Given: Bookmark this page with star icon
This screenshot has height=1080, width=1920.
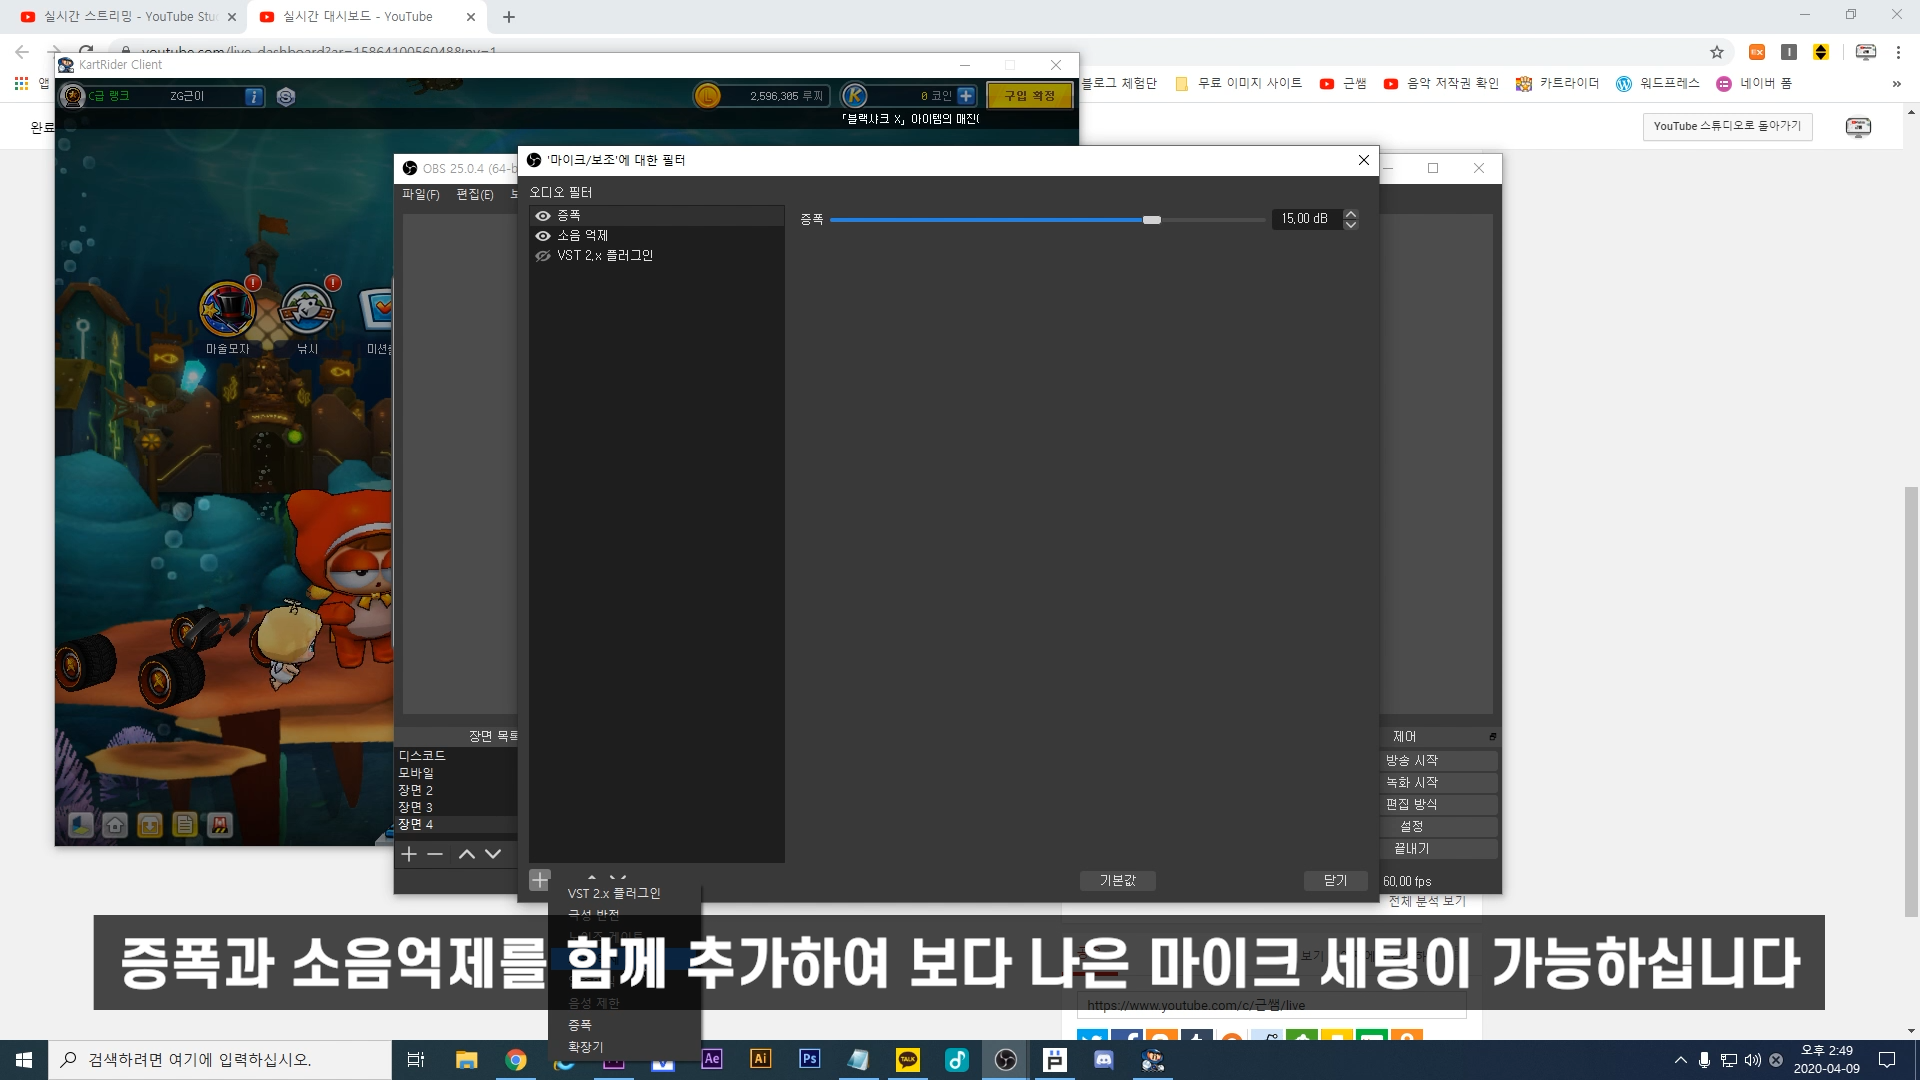Looking at the screenshot, I should pos(1717,52).
